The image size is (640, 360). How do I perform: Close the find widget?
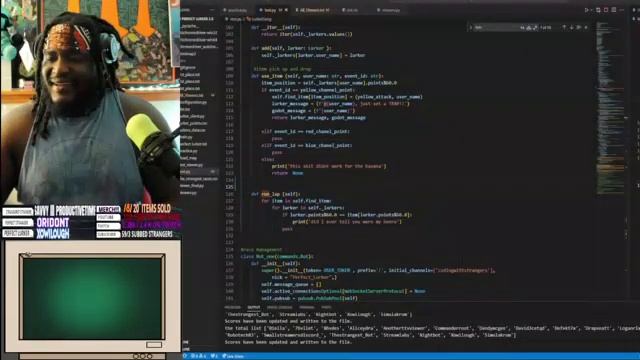586,27
